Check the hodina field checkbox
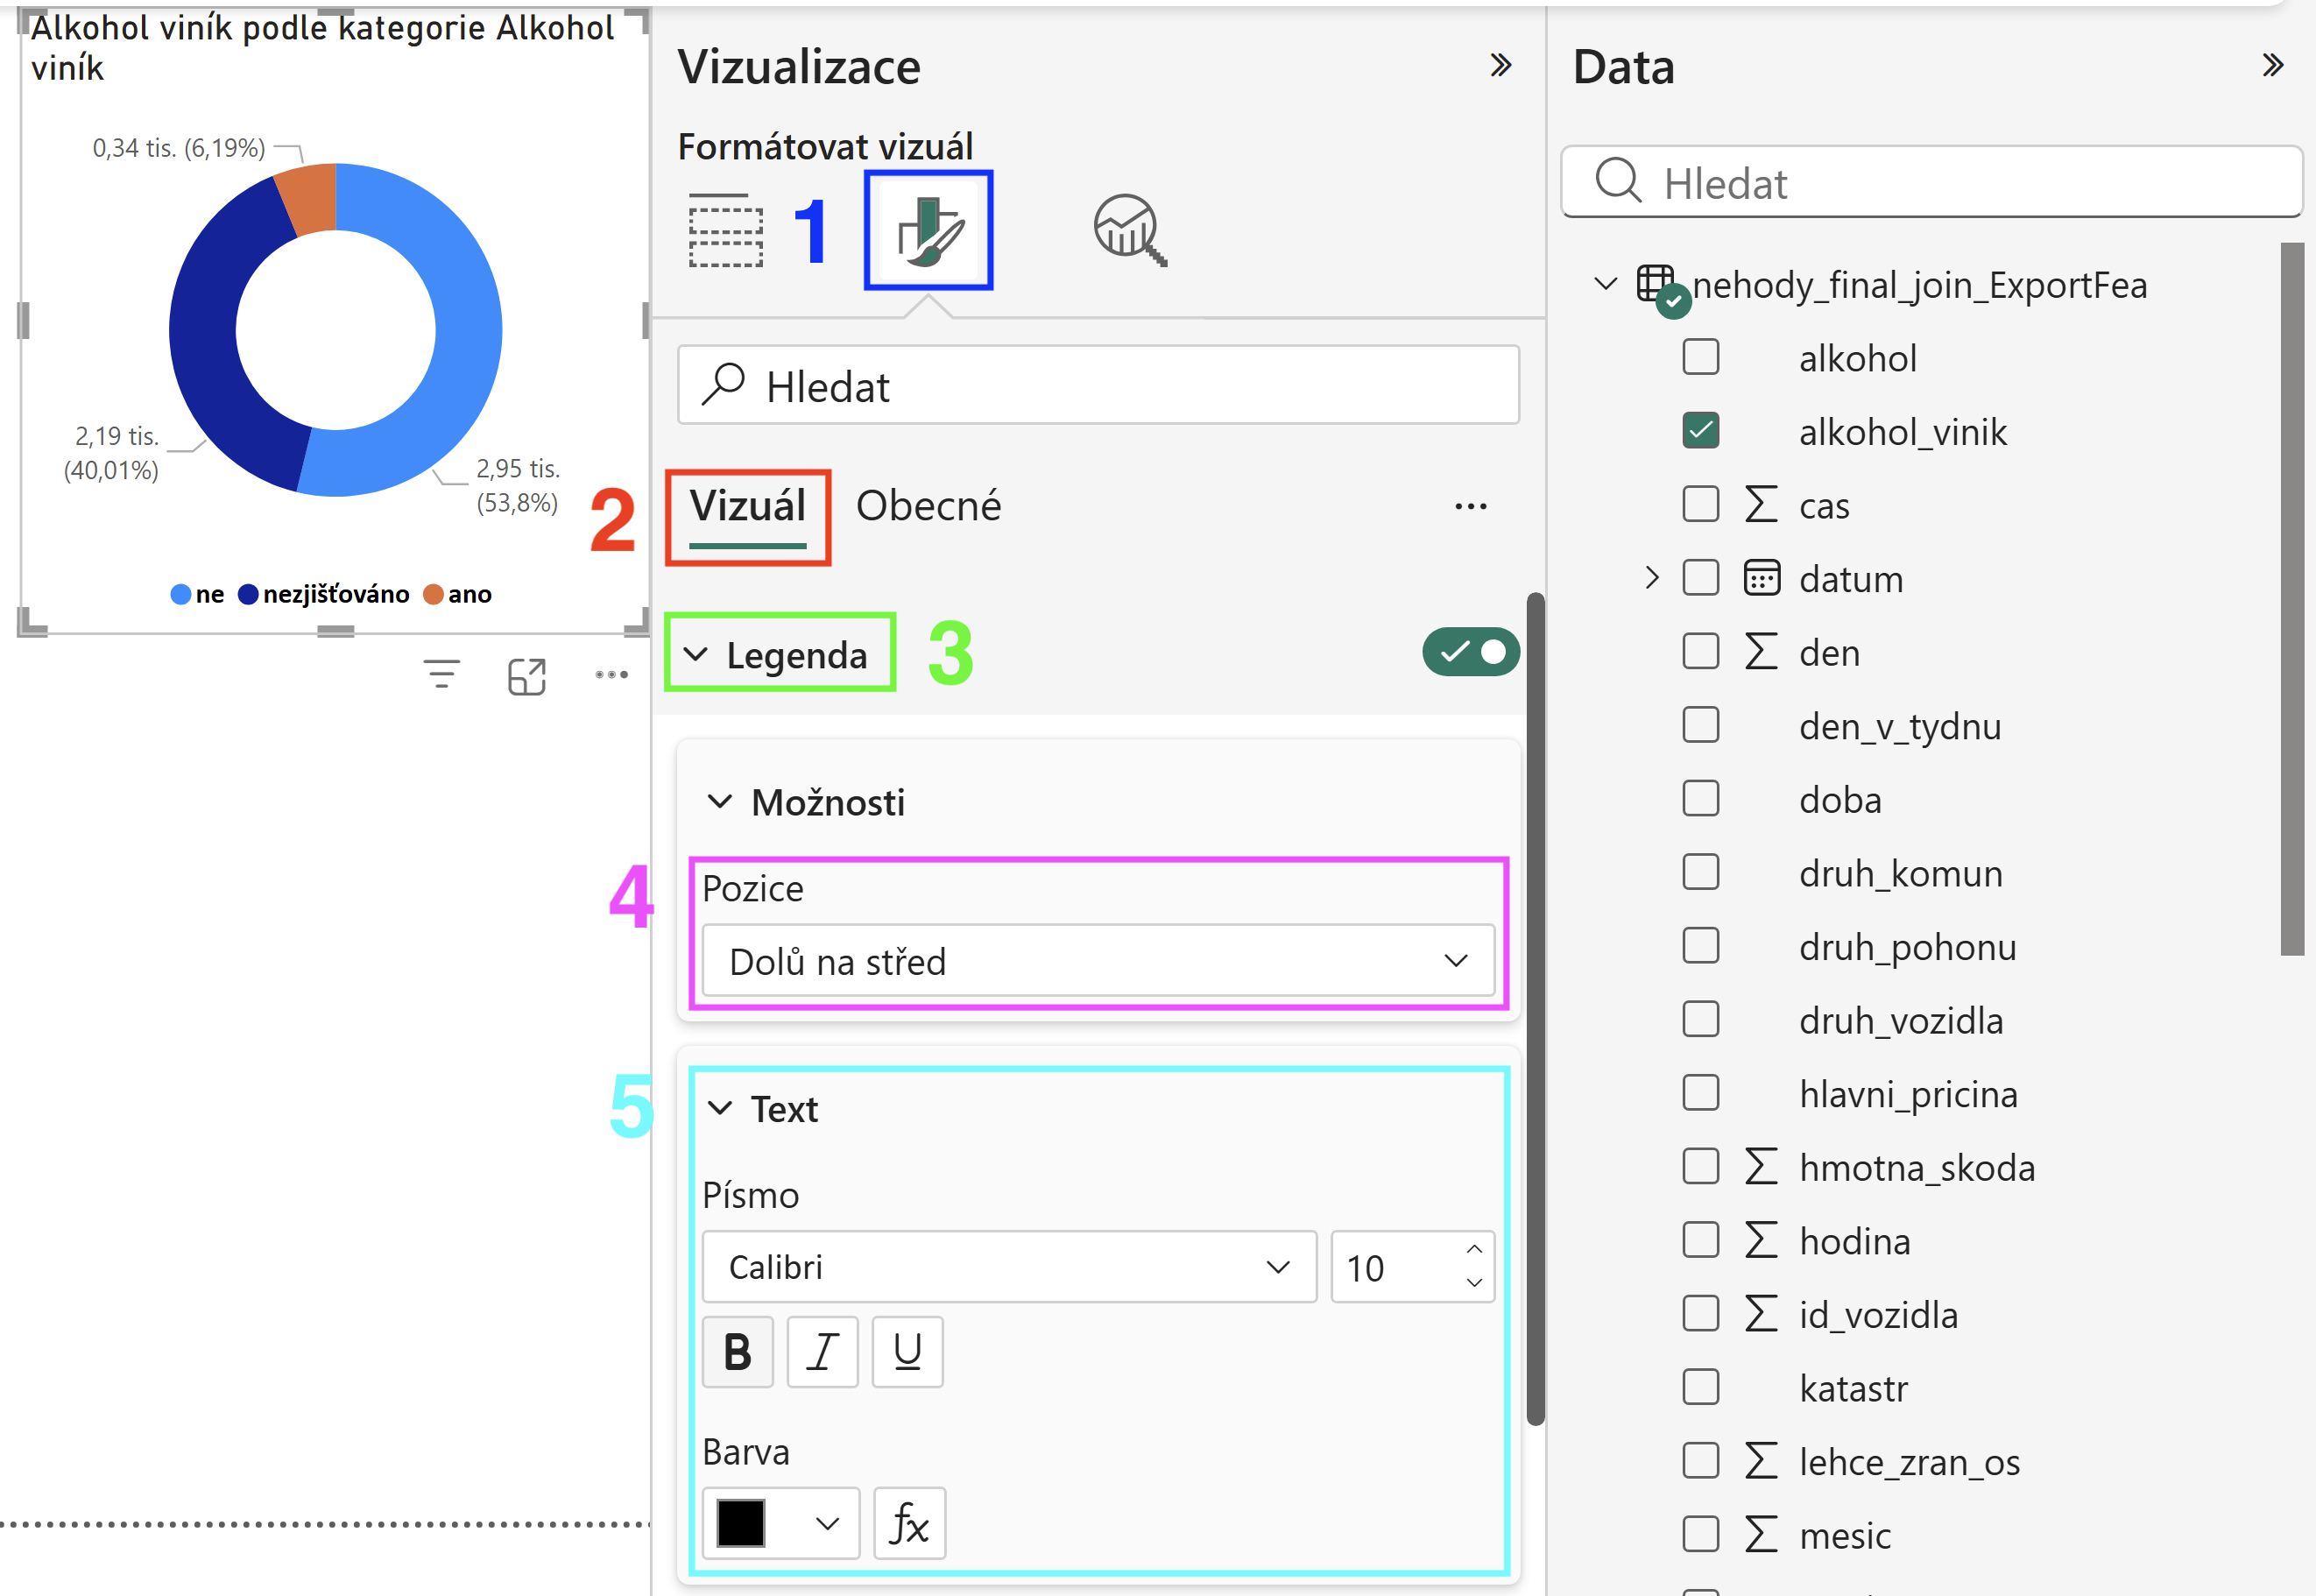The image size is (2316, 1596). pyautogui.click(x=1701, y=1240)
